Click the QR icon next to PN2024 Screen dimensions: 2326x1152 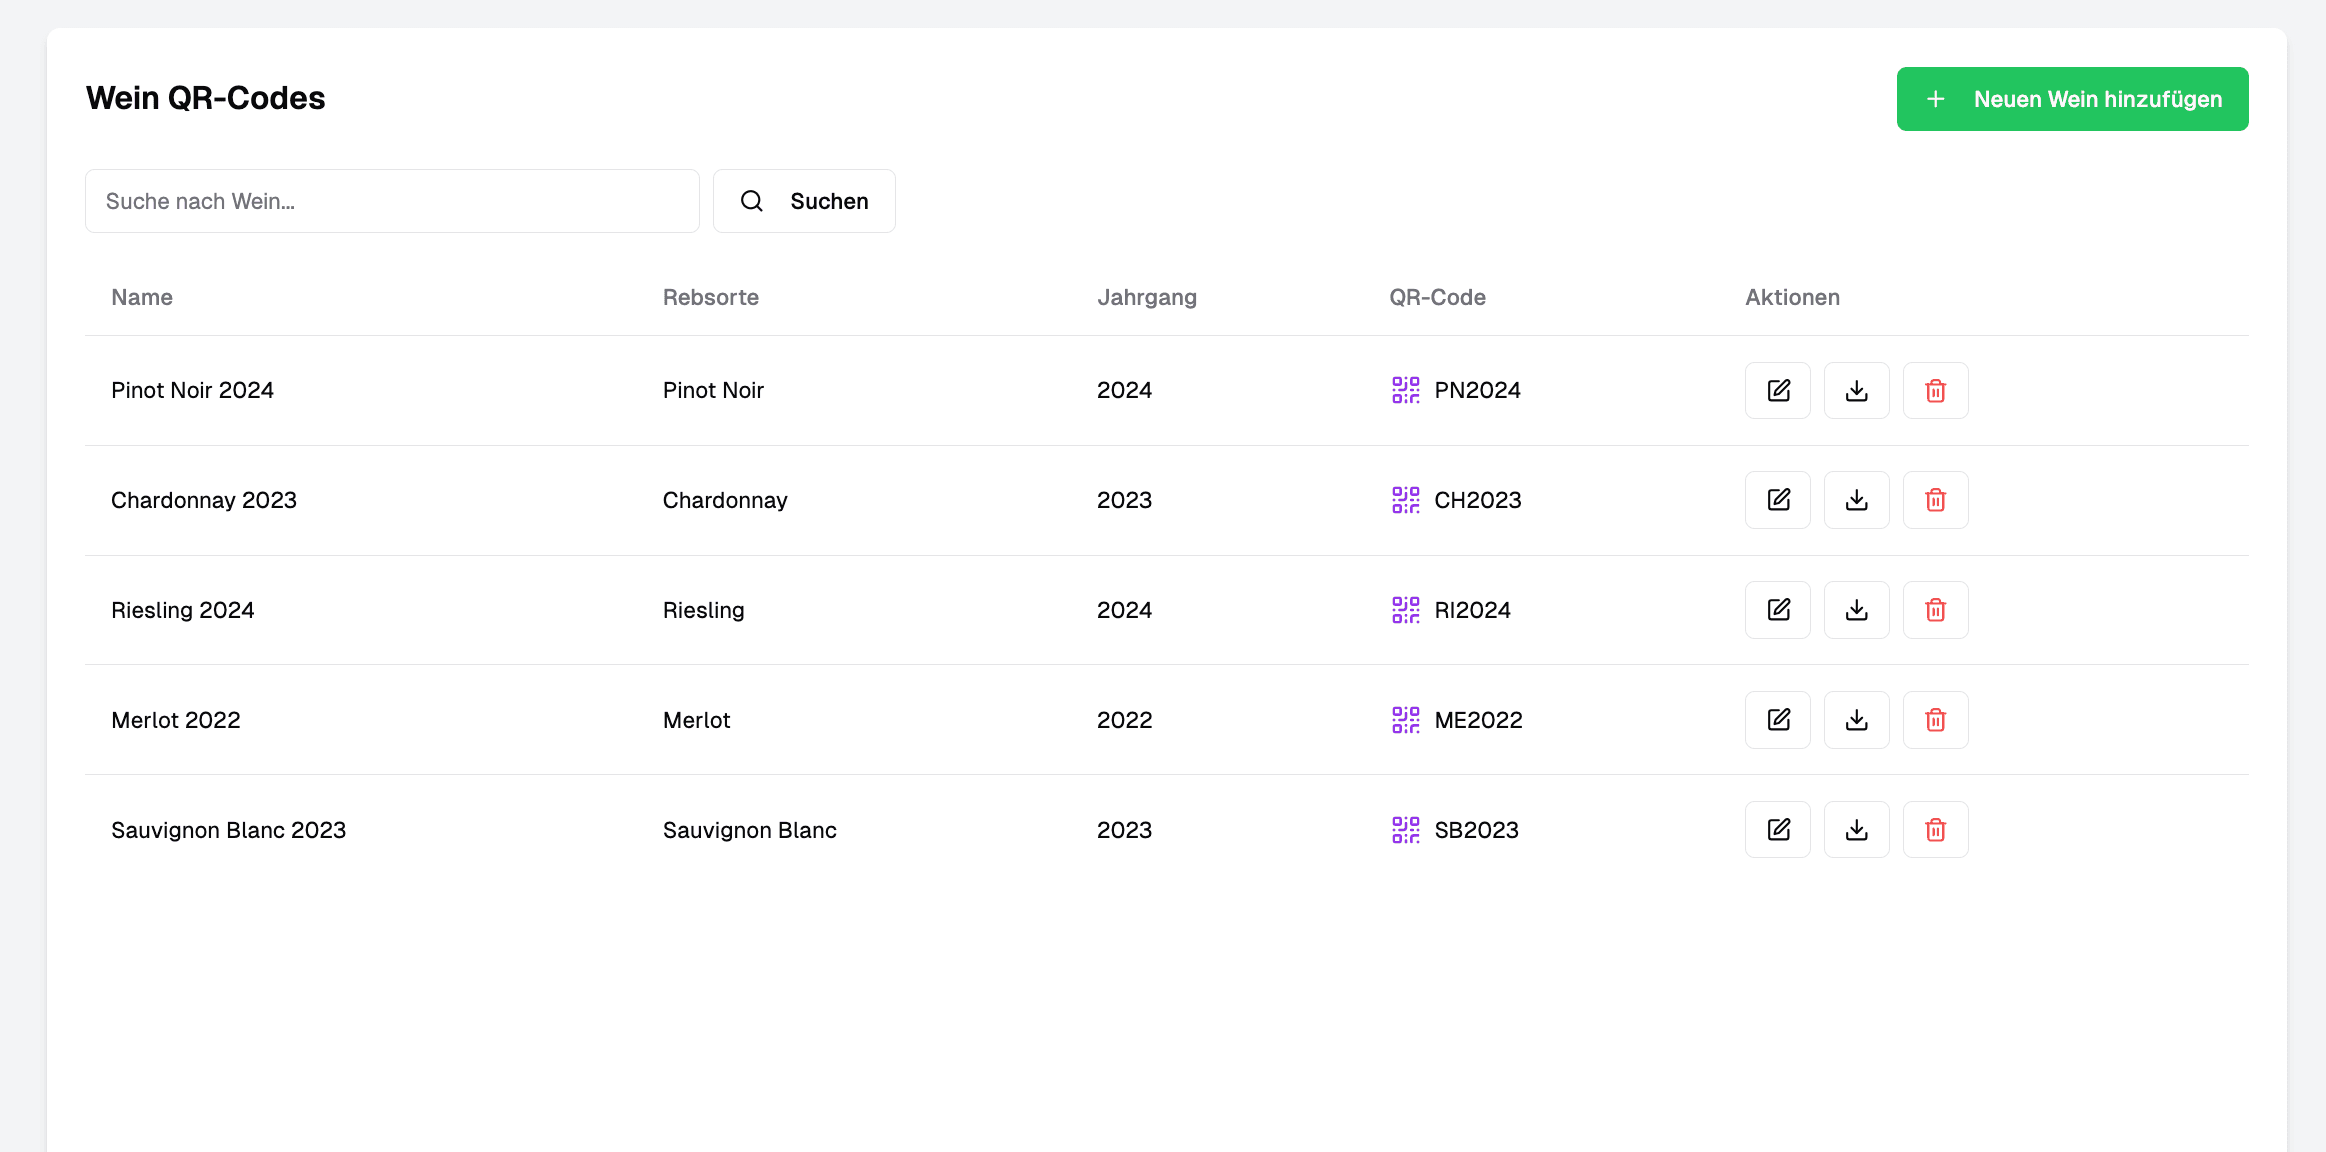point(1406,390)
